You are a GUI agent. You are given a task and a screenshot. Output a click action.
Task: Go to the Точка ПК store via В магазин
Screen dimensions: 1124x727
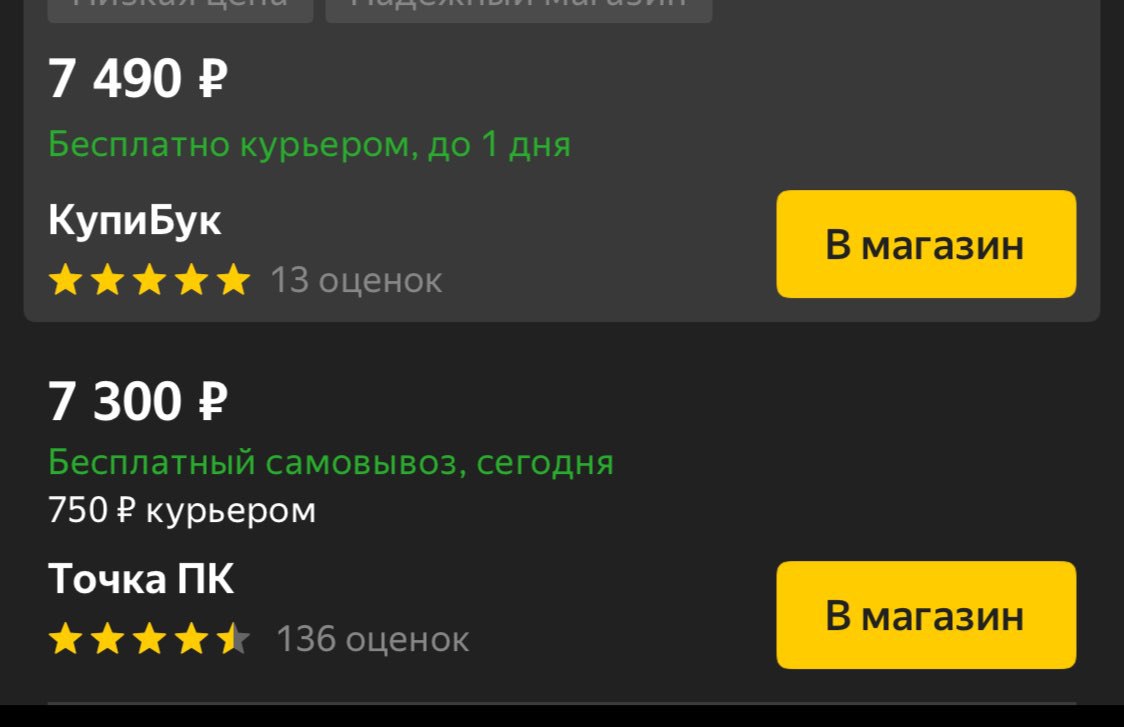[925, 615]
